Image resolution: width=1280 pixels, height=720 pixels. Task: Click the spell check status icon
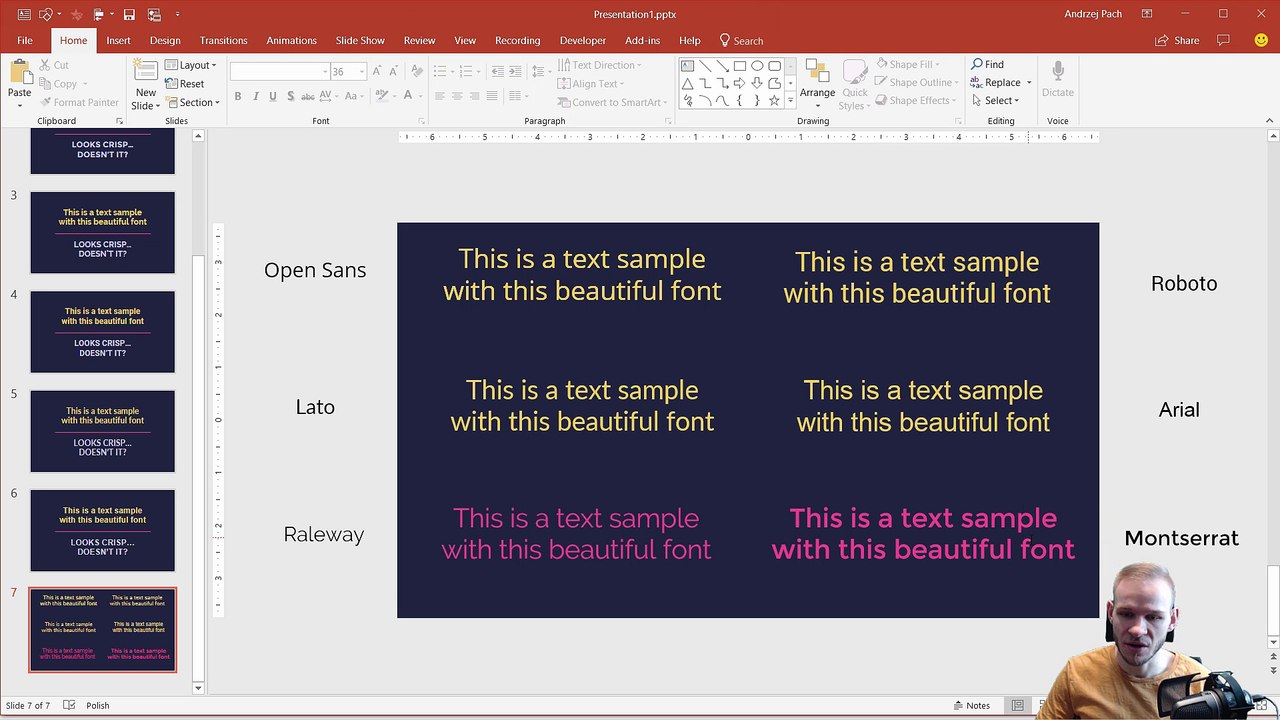[x=69, y=705]
